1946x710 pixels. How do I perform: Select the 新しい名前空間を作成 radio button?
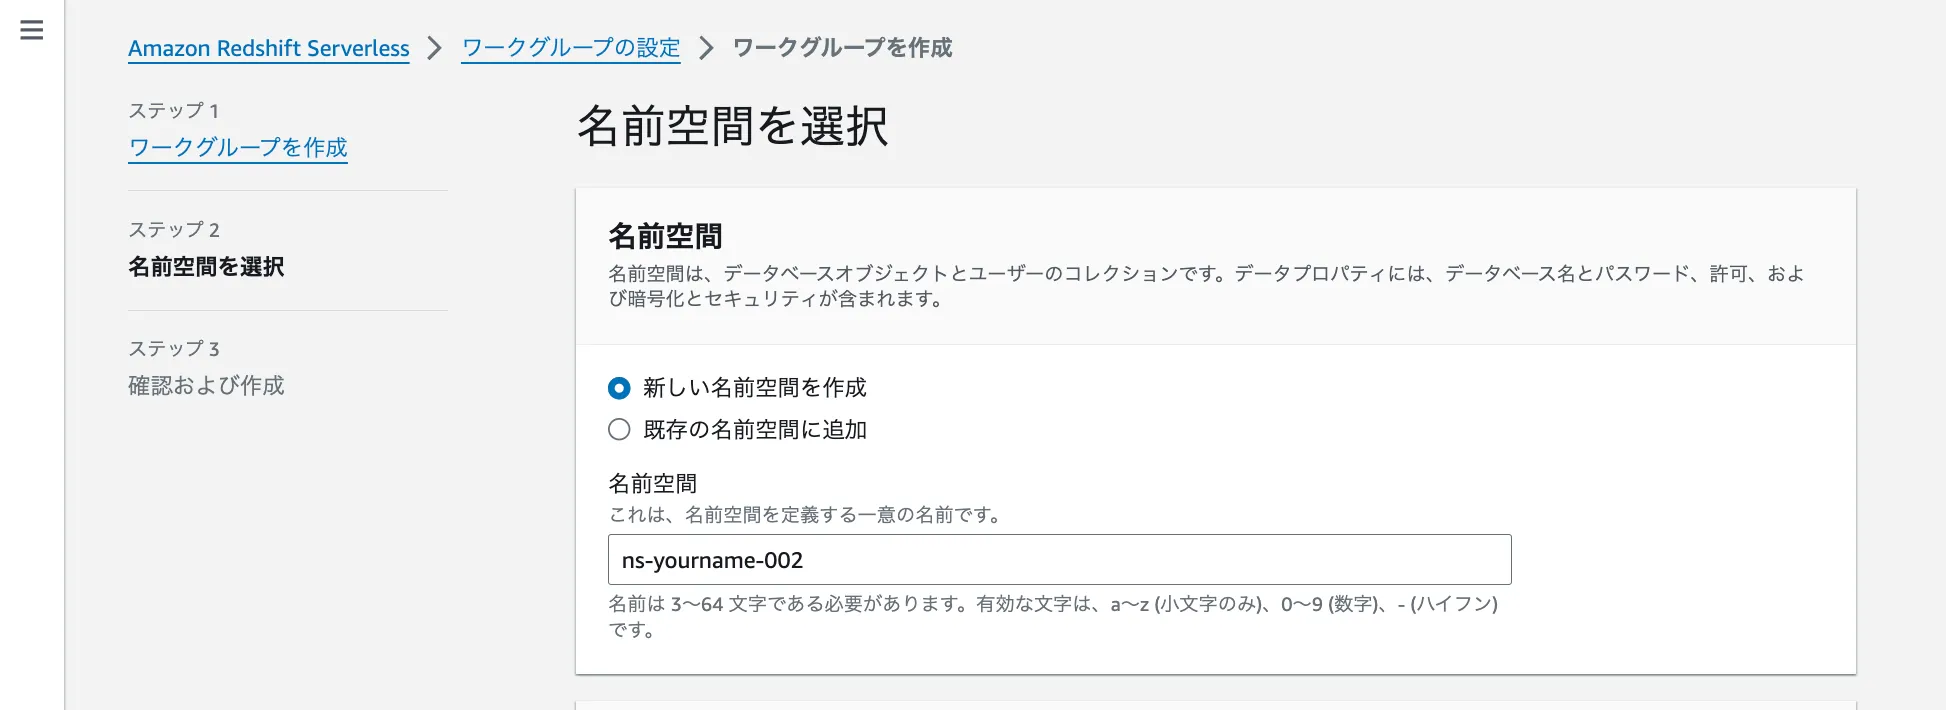pyautogui.click(x=619, y=388)
